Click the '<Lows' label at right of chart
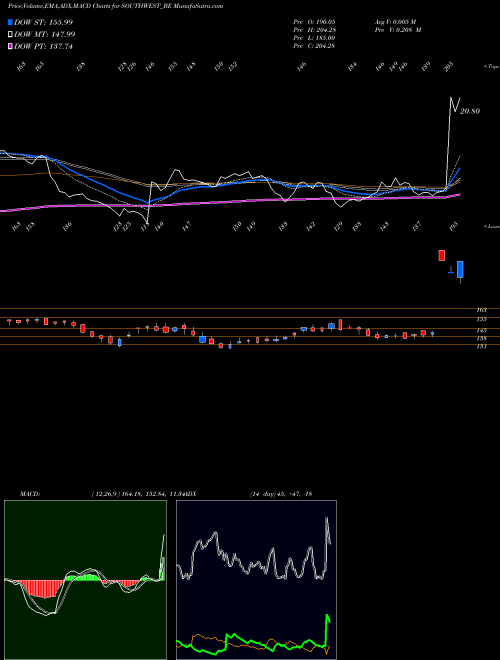The image size is (500, 660). pyautogui.click(x=492, y=226)
